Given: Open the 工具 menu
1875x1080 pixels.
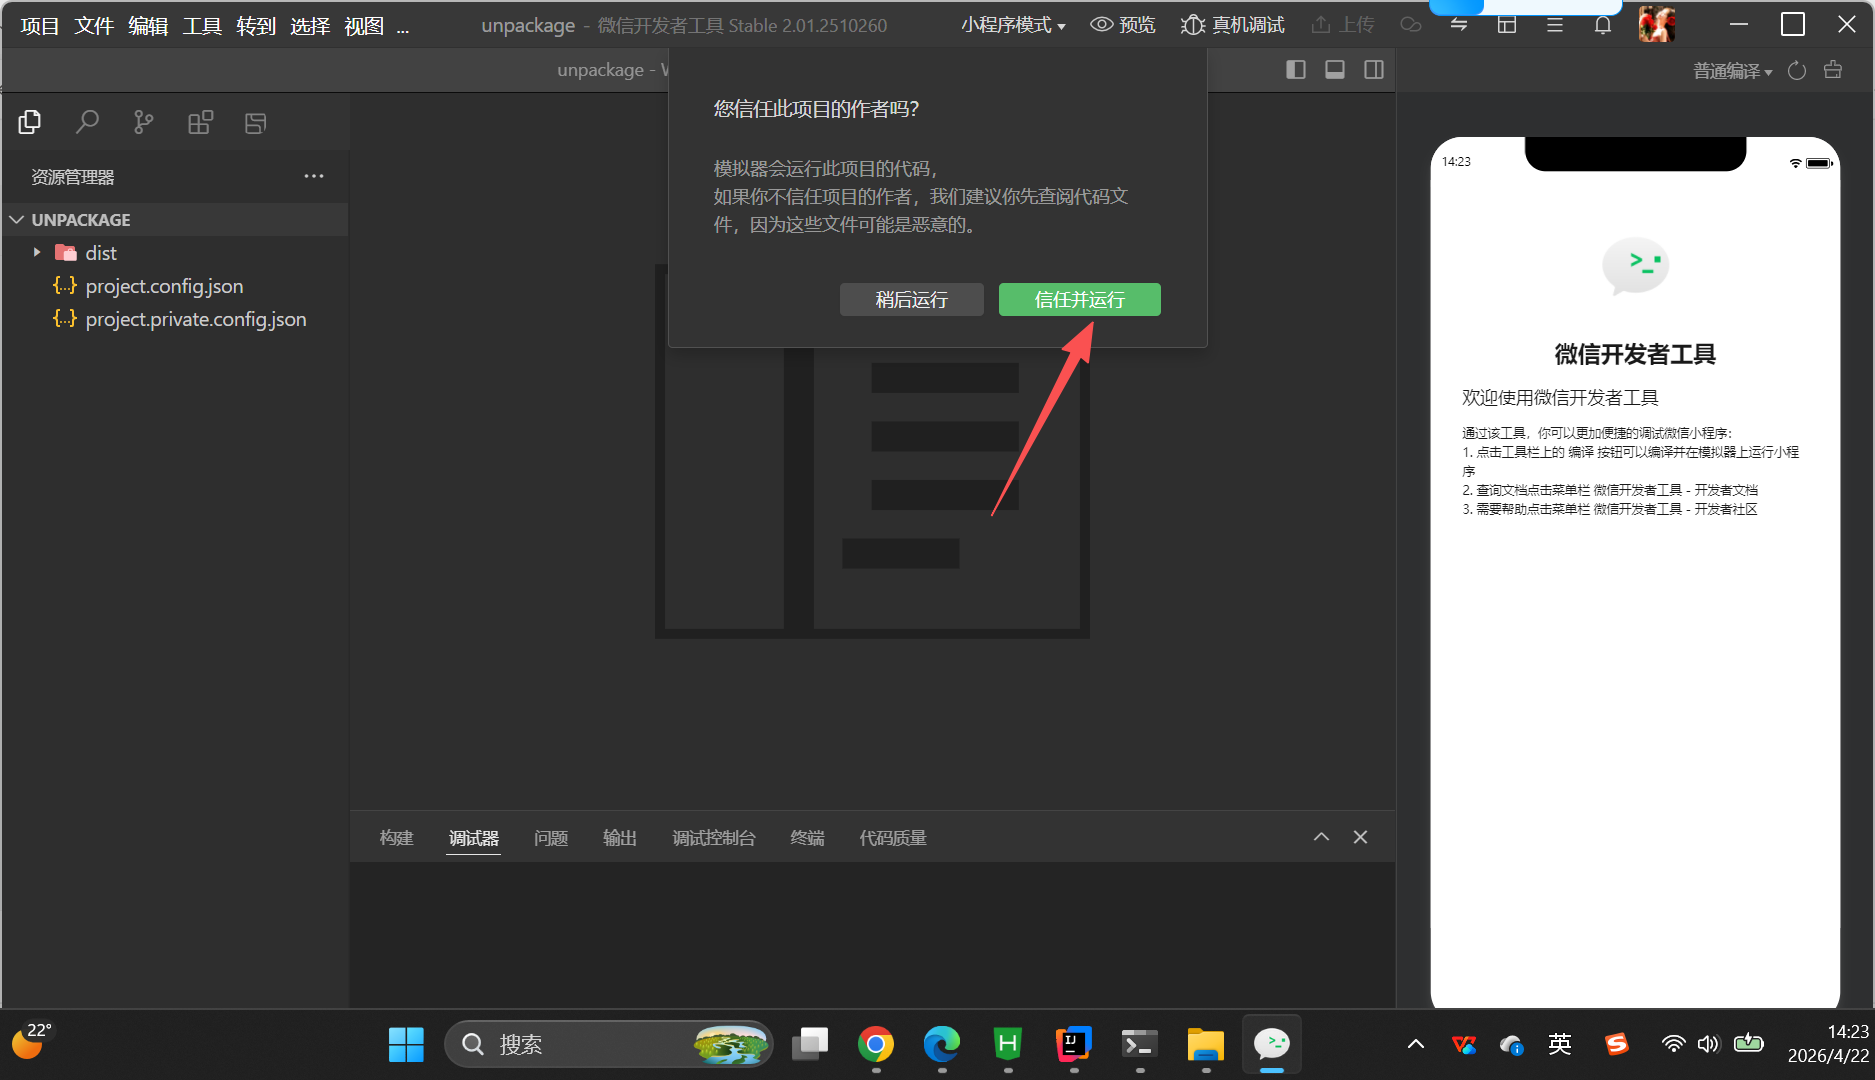Looking at the screenshot, I should pos(202,26).
